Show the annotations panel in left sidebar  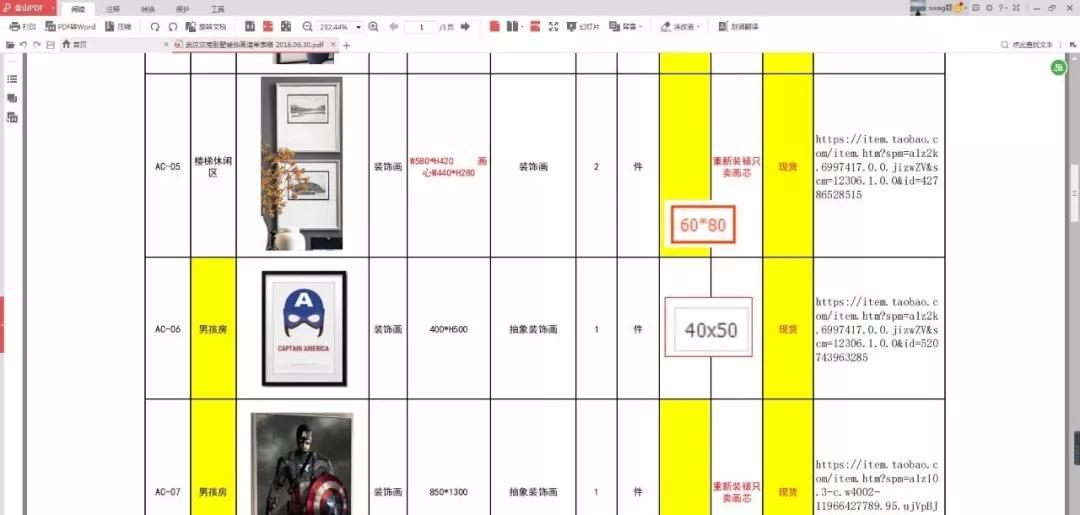[x=12, y=98]
